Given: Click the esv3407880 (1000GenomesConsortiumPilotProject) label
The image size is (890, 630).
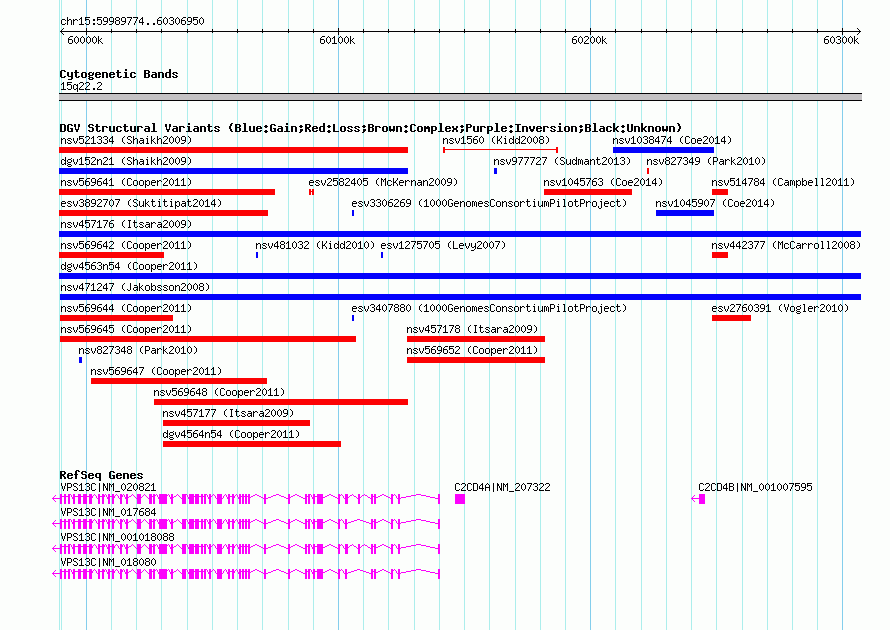Looking at the screenshot, I should 489,308.
